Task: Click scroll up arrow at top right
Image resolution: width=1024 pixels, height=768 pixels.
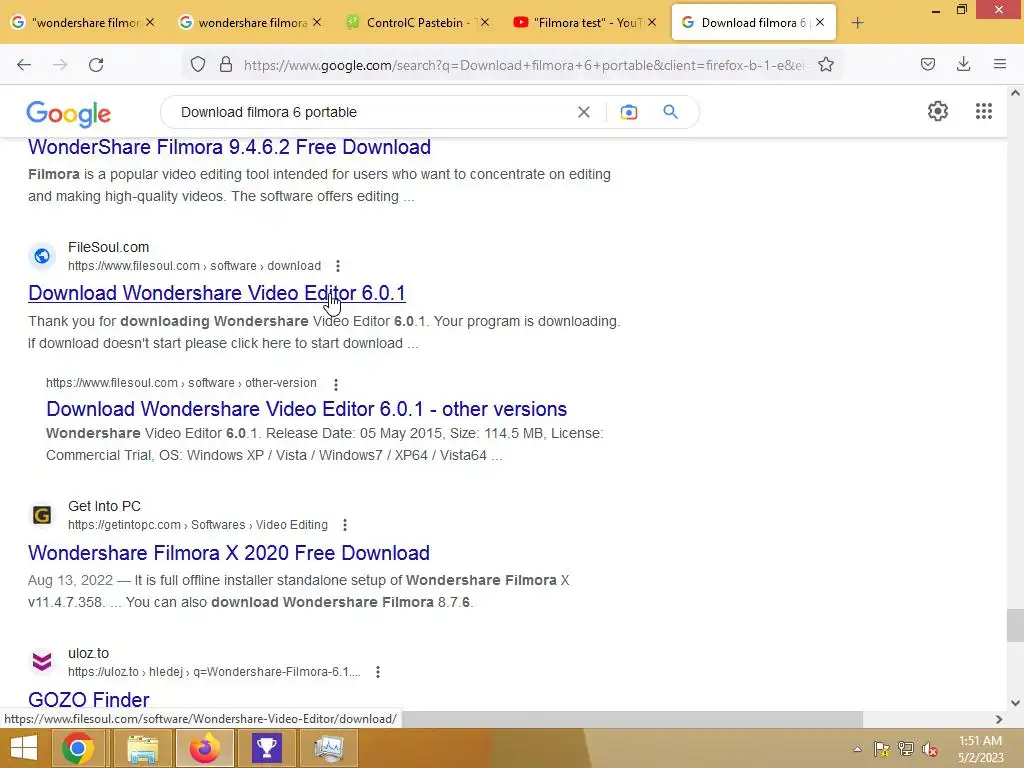Action: (1015, 93)
